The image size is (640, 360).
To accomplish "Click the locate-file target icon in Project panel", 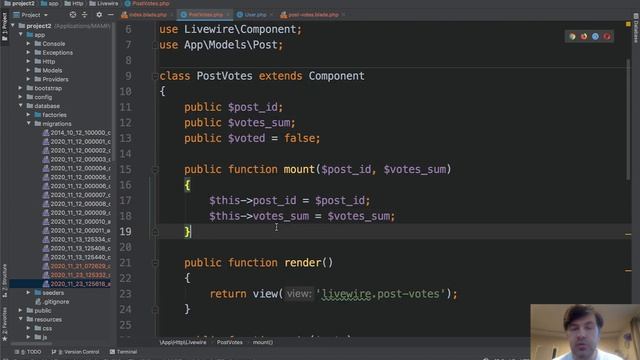I will click(73, 15).
